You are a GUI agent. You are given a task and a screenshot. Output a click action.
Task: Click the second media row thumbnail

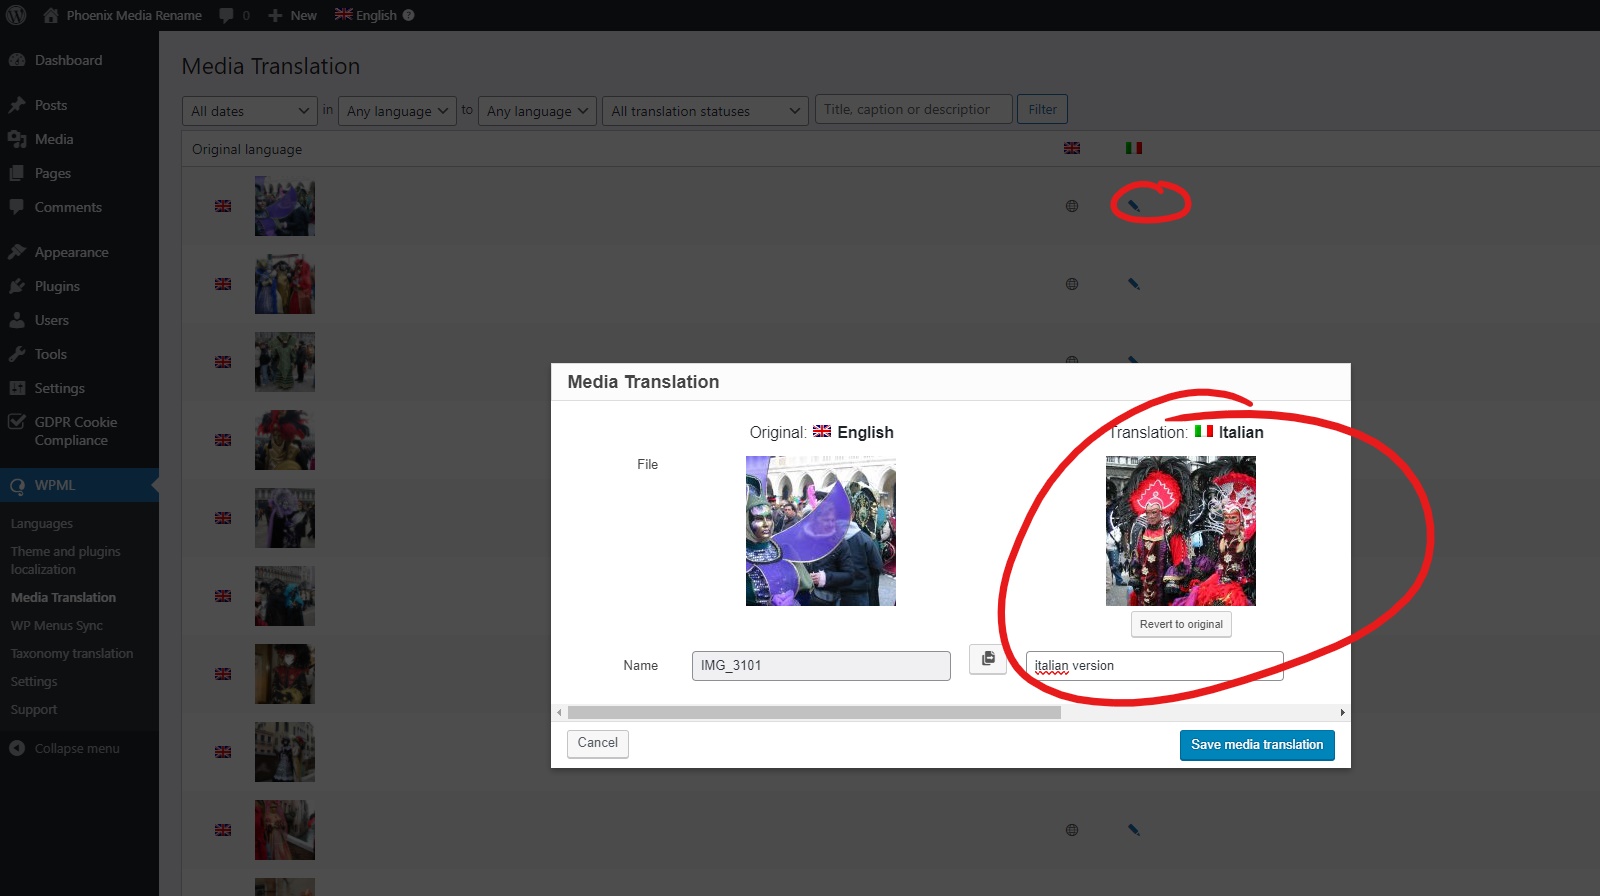coord(285,284)
